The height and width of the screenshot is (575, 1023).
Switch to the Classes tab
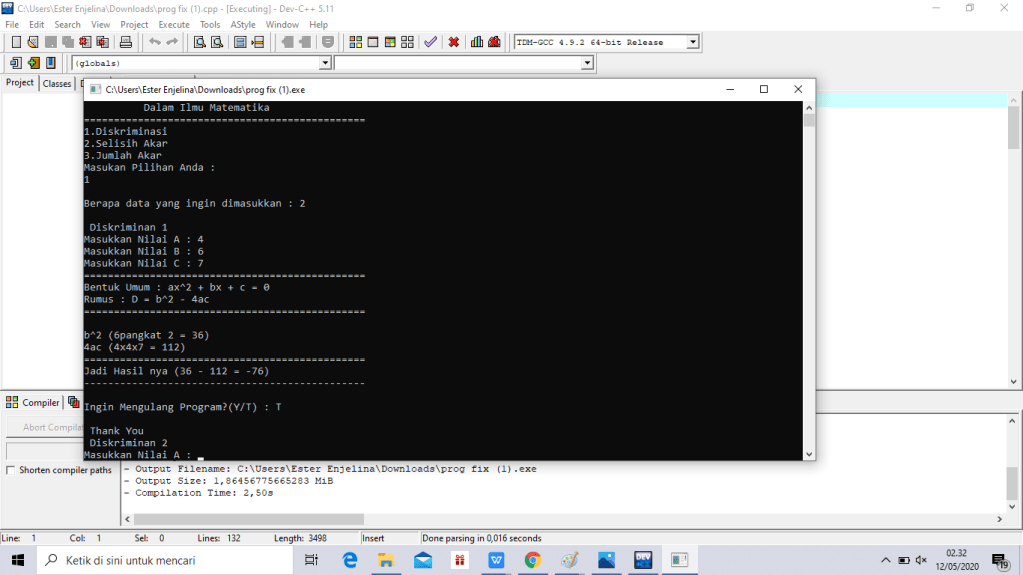pos(57,84)
